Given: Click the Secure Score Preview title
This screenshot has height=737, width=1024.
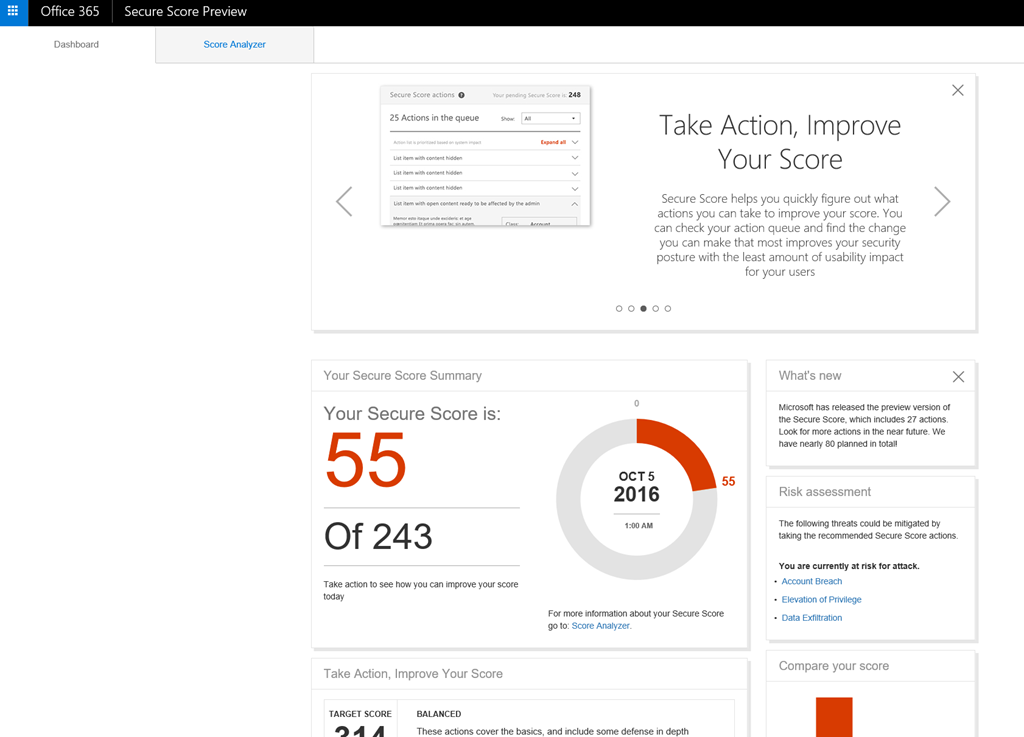Looking at the screenshot, I should pos(185,12).
